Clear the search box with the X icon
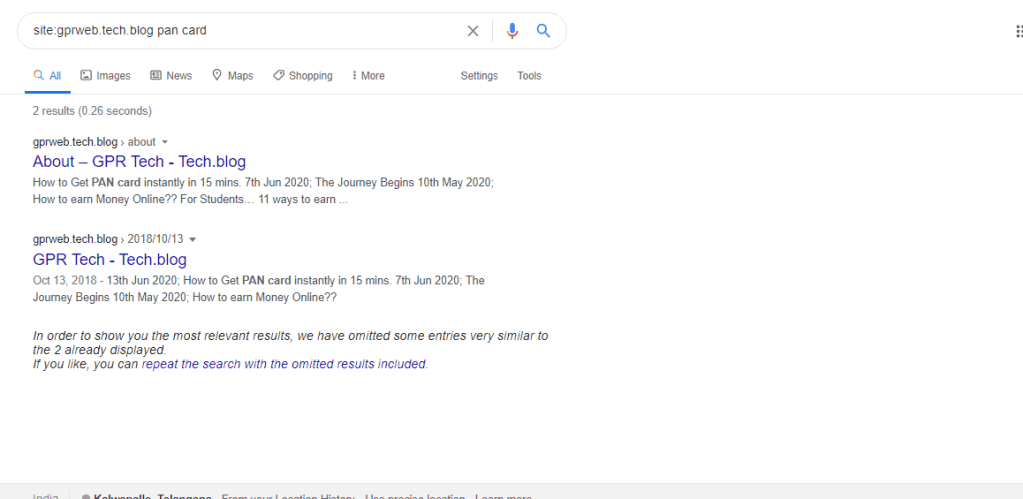 point(473,31)
